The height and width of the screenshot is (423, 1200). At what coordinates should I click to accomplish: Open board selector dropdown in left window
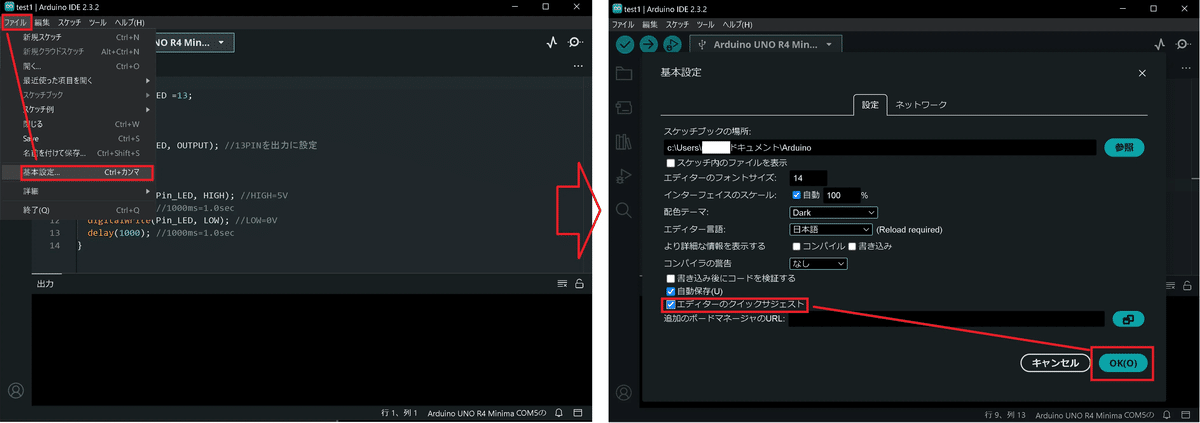196,42
